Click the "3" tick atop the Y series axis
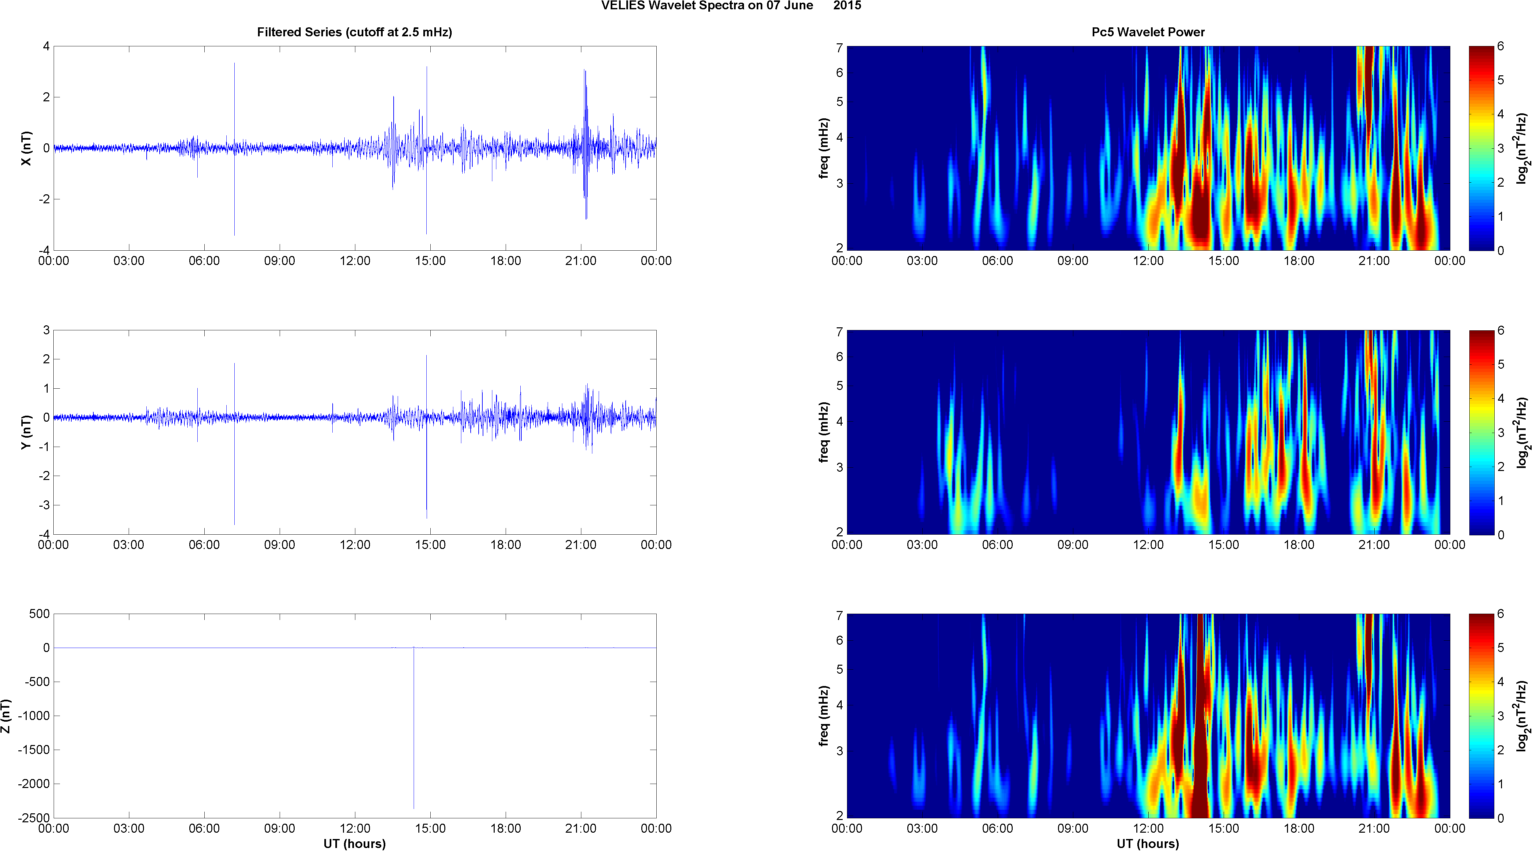1532x851 pixels. point(46,330)
